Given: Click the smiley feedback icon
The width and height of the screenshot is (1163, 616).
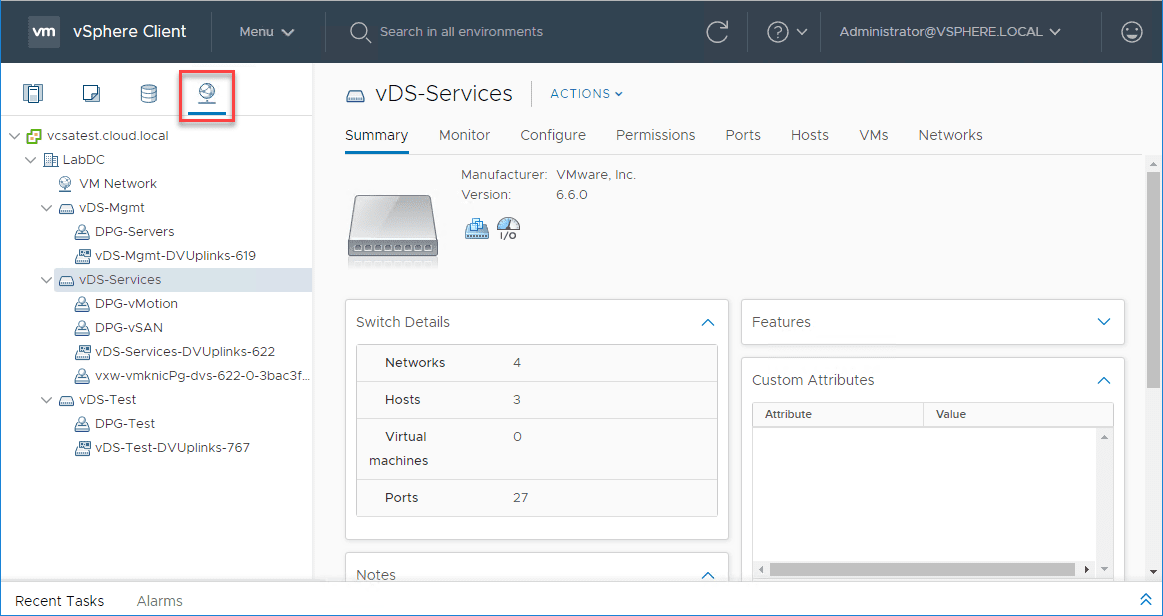Looking at the screenshot, I should coord(1131,32).
